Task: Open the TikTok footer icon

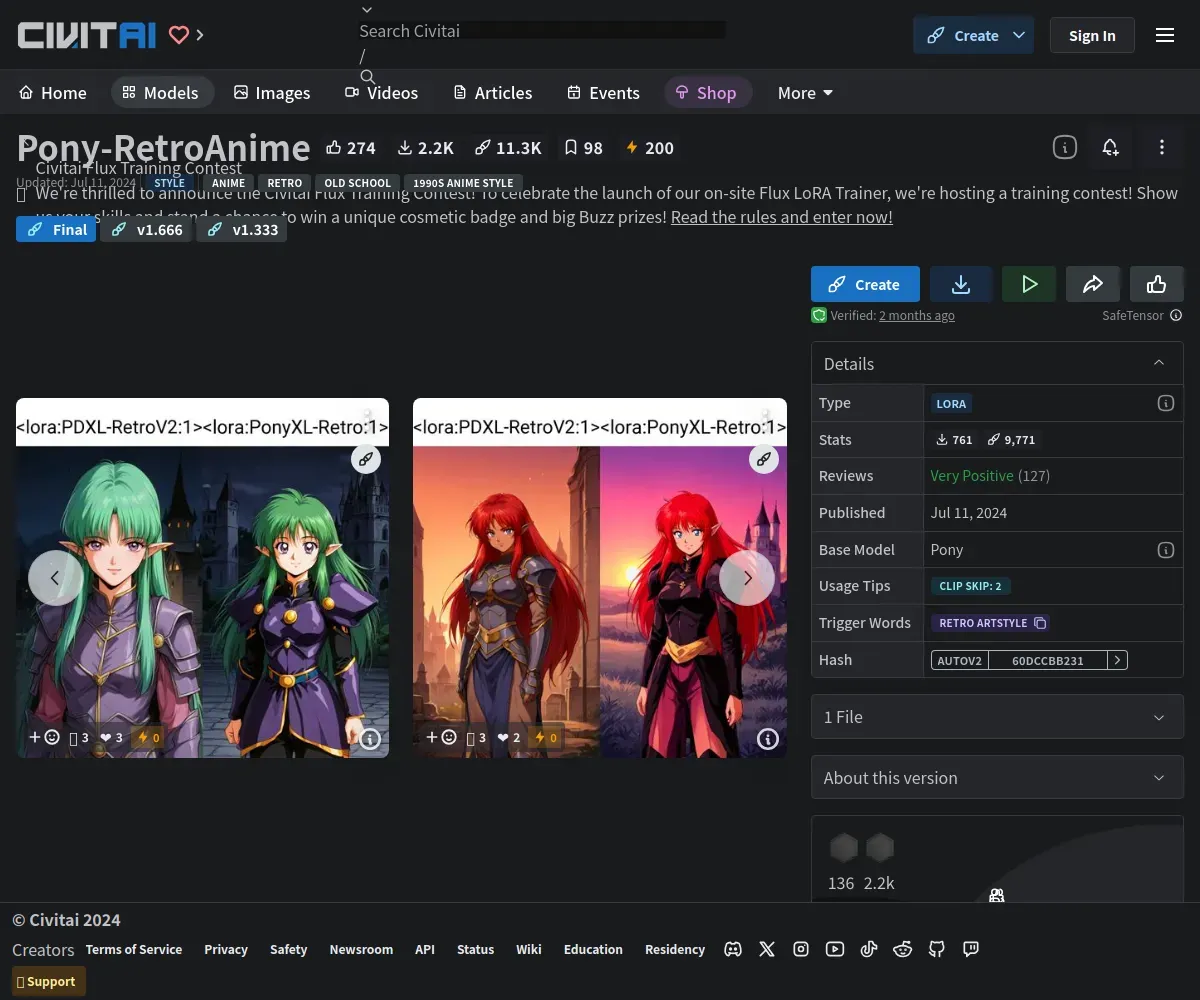Action: (869, 949)
